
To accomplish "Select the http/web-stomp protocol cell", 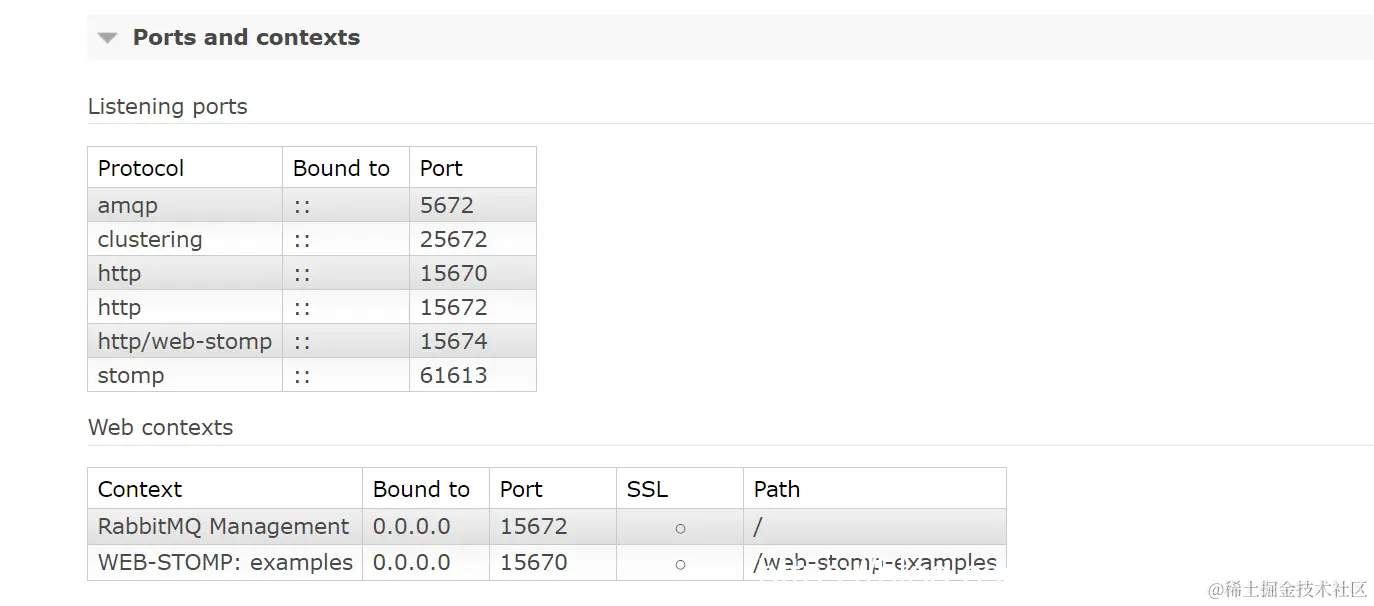I will pos(185,341).
